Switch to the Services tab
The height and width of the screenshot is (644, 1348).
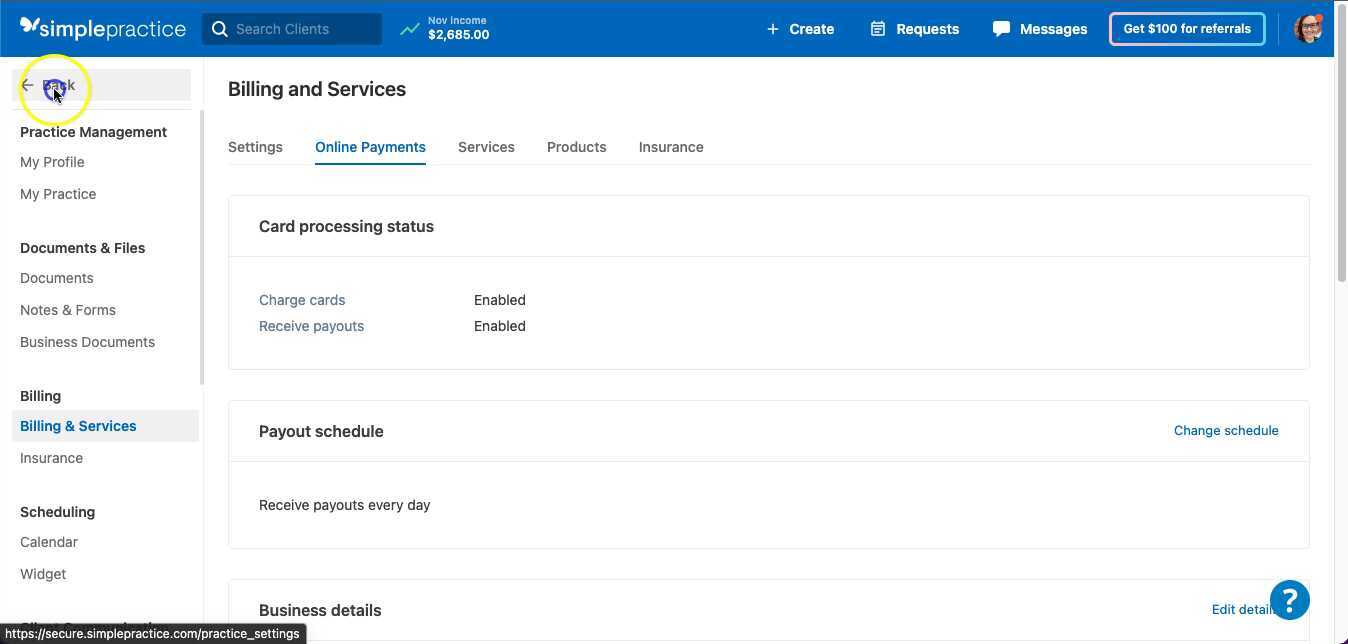(x=486, y=147)
